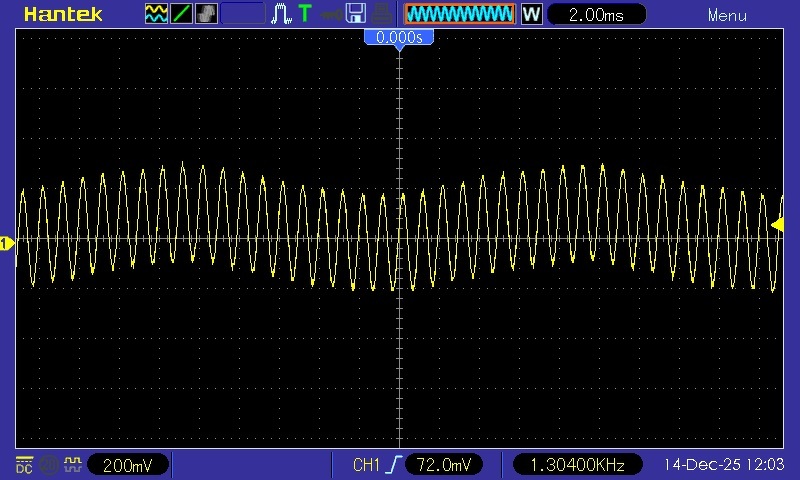
Task: Click the pulse waveform acquisition icon
Action: 281,14
